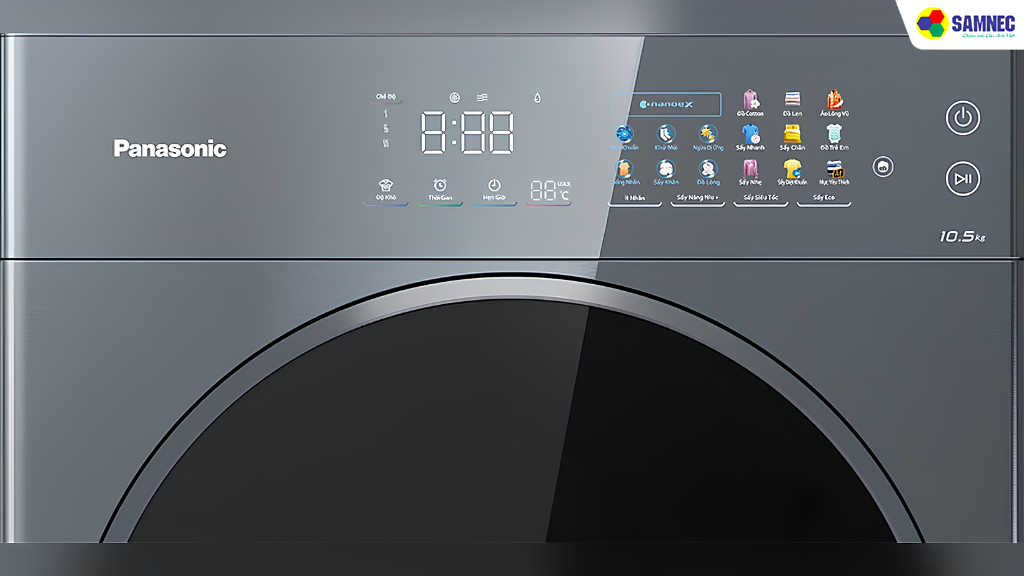The width and height of the screenshot is (1024, 576).
Task: Tap the Chế Độ mode button
Action: point(385,97)
